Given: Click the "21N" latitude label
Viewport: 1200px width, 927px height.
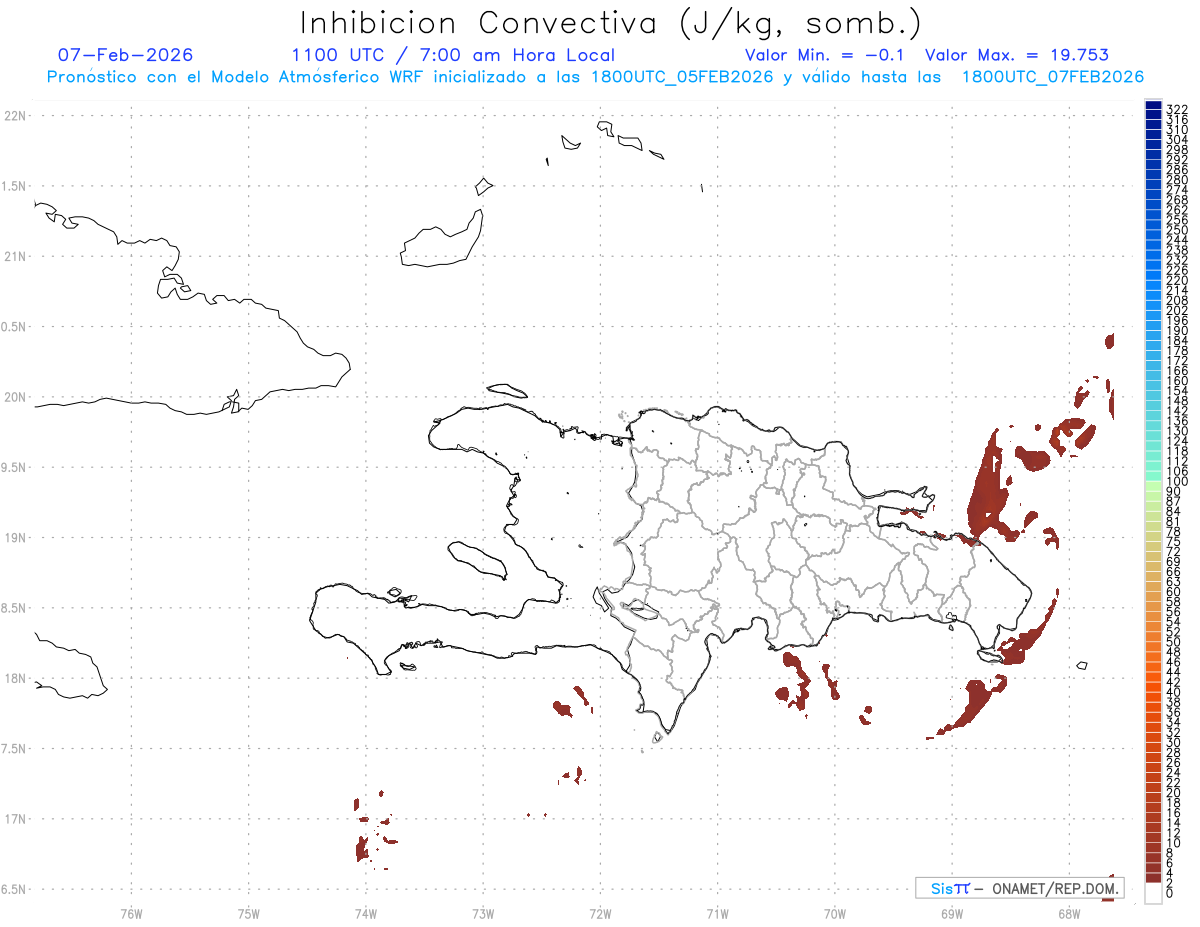Looking at the screenshot, I should [15, 257].
